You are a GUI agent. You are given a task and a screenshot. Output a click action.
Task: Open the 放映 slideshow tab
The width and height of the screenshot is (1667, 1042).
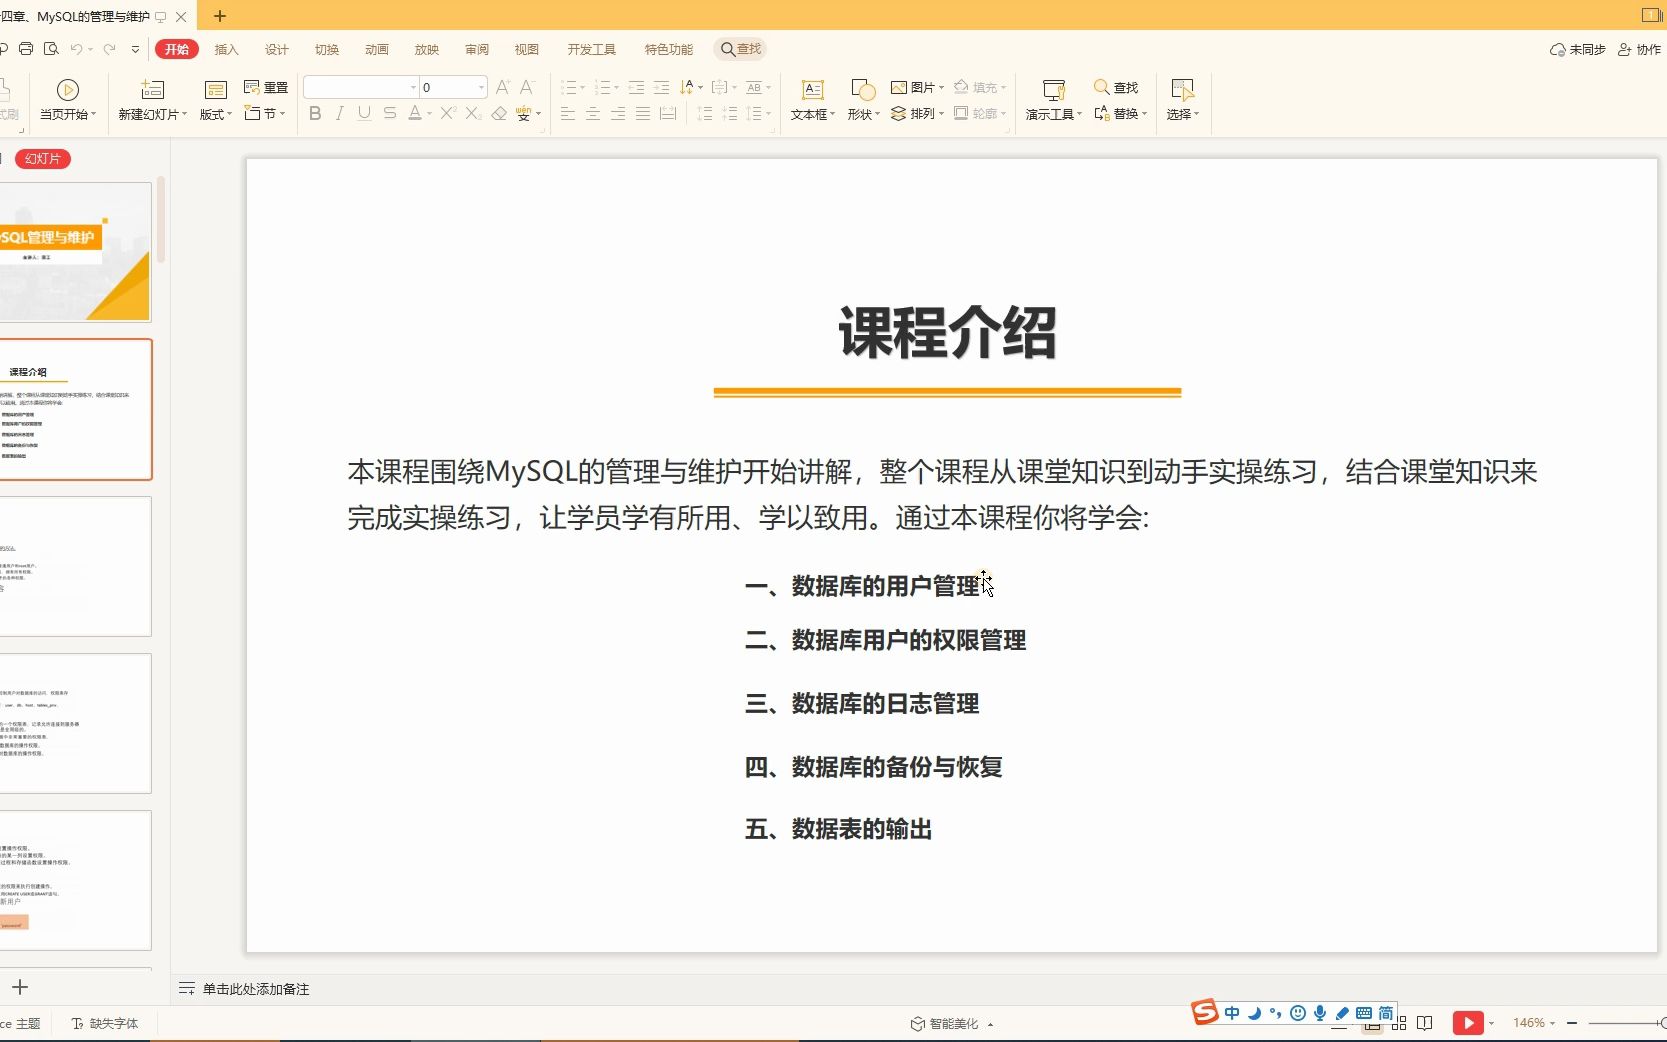click(x=426, y=48)
